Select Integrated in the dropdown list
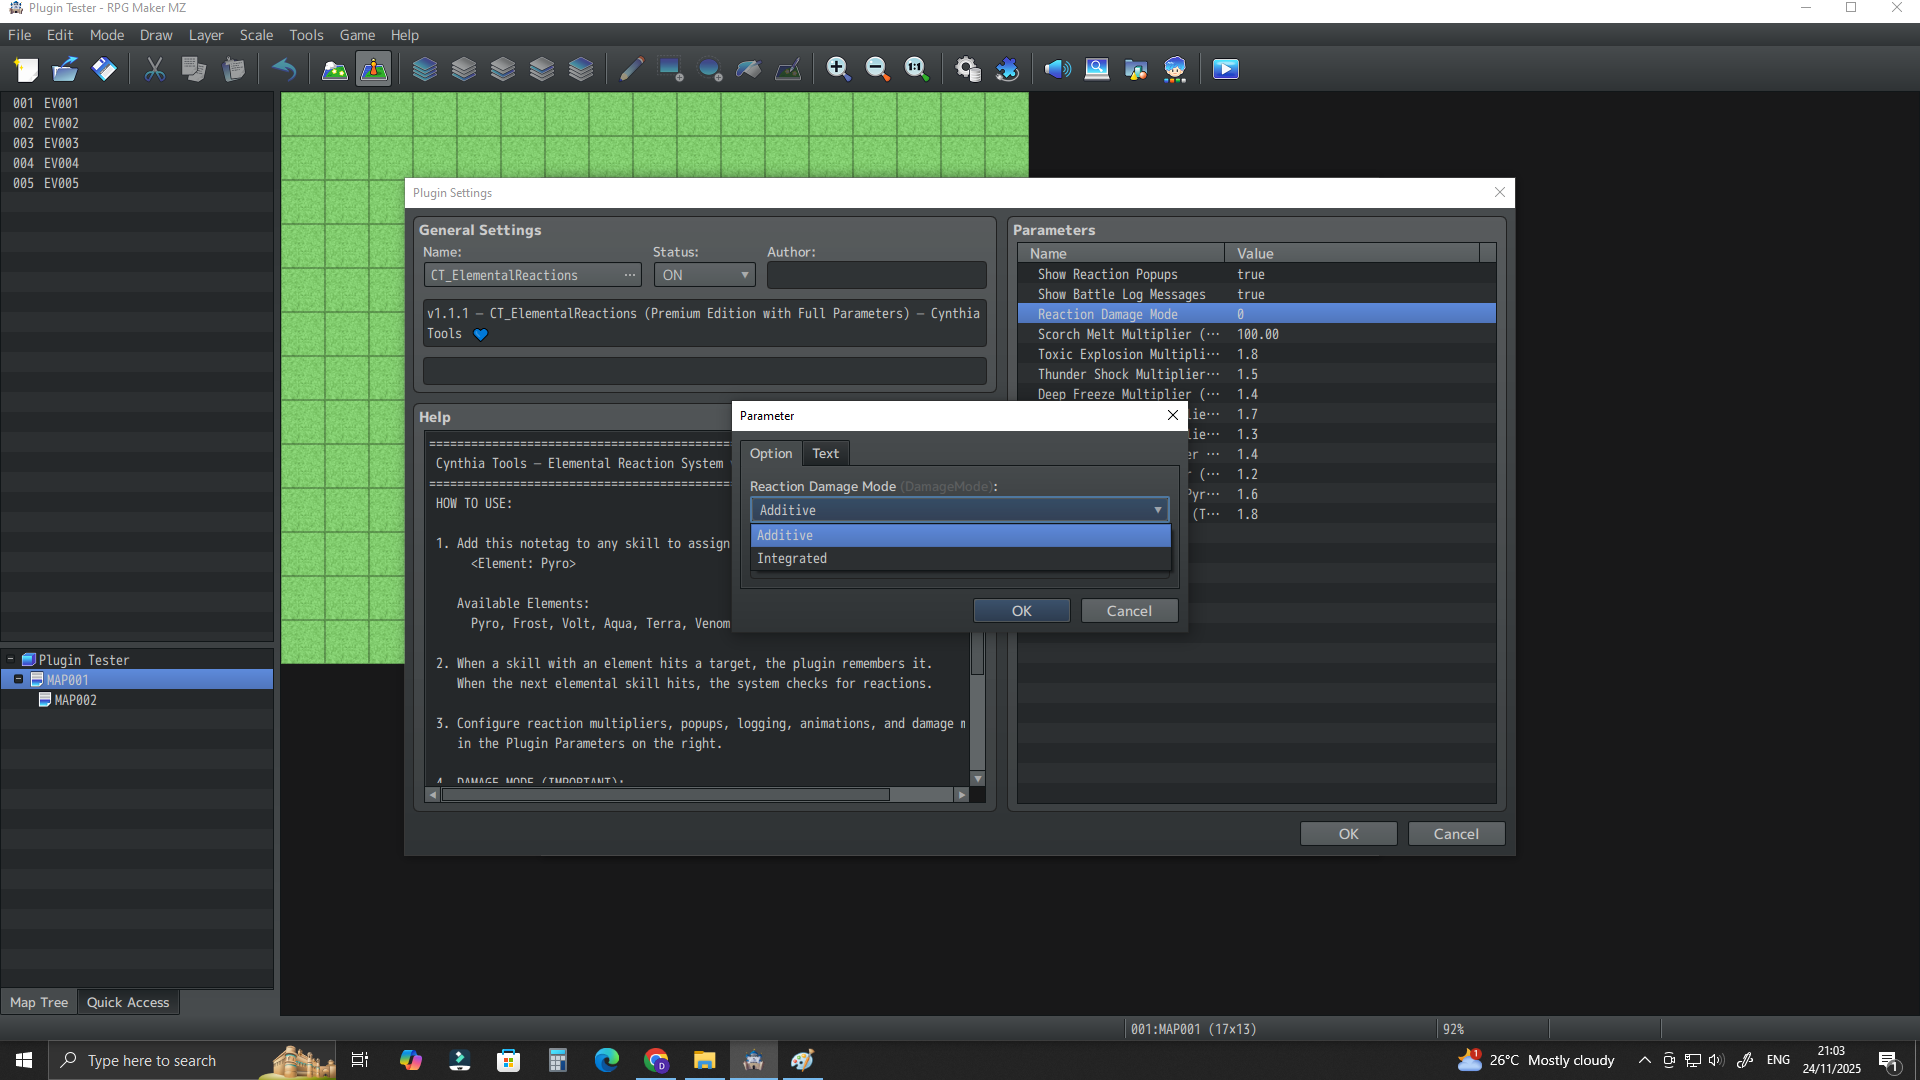This screenshot has width=1920, height=1080. click(792, 559)
